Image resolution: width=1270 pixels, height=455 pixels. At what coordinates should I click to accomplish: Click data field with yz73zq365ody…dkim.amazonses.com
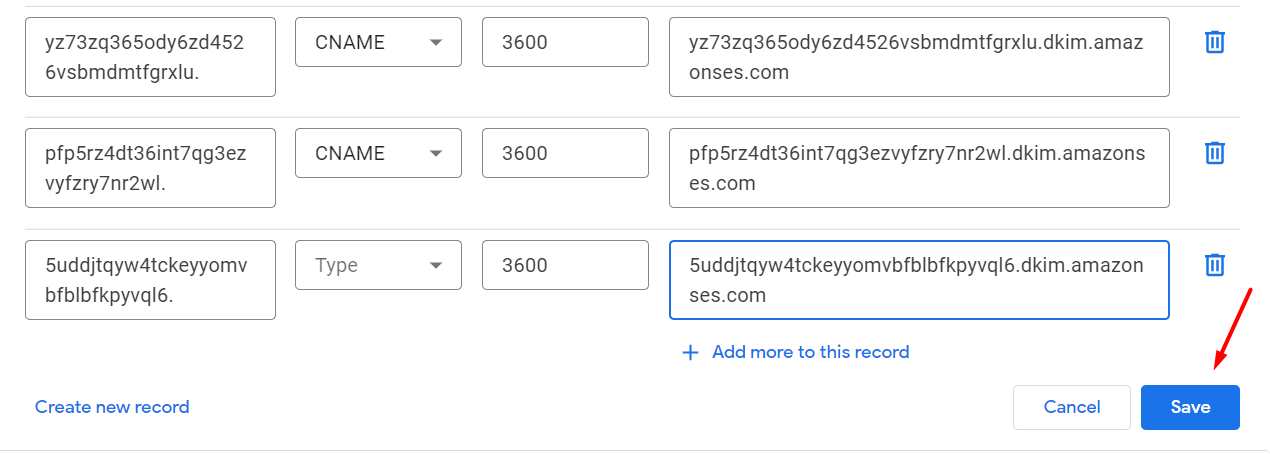[x=918, y=57]
